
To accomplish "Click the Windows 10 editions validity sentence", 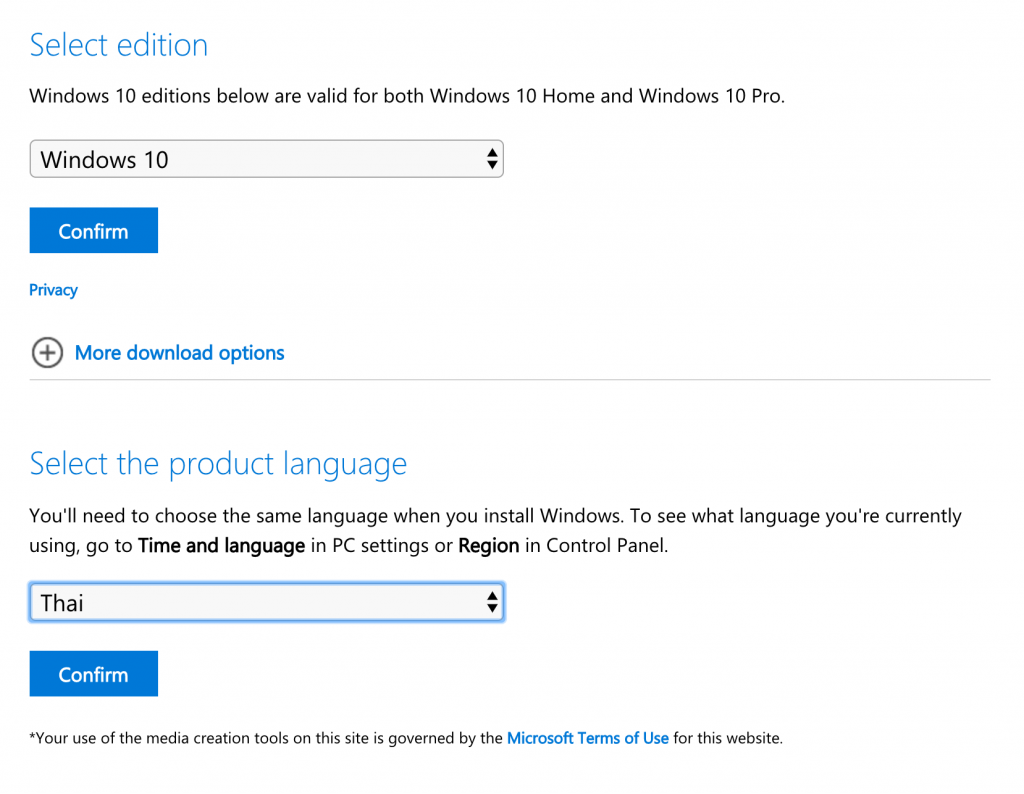I will 407,96.
